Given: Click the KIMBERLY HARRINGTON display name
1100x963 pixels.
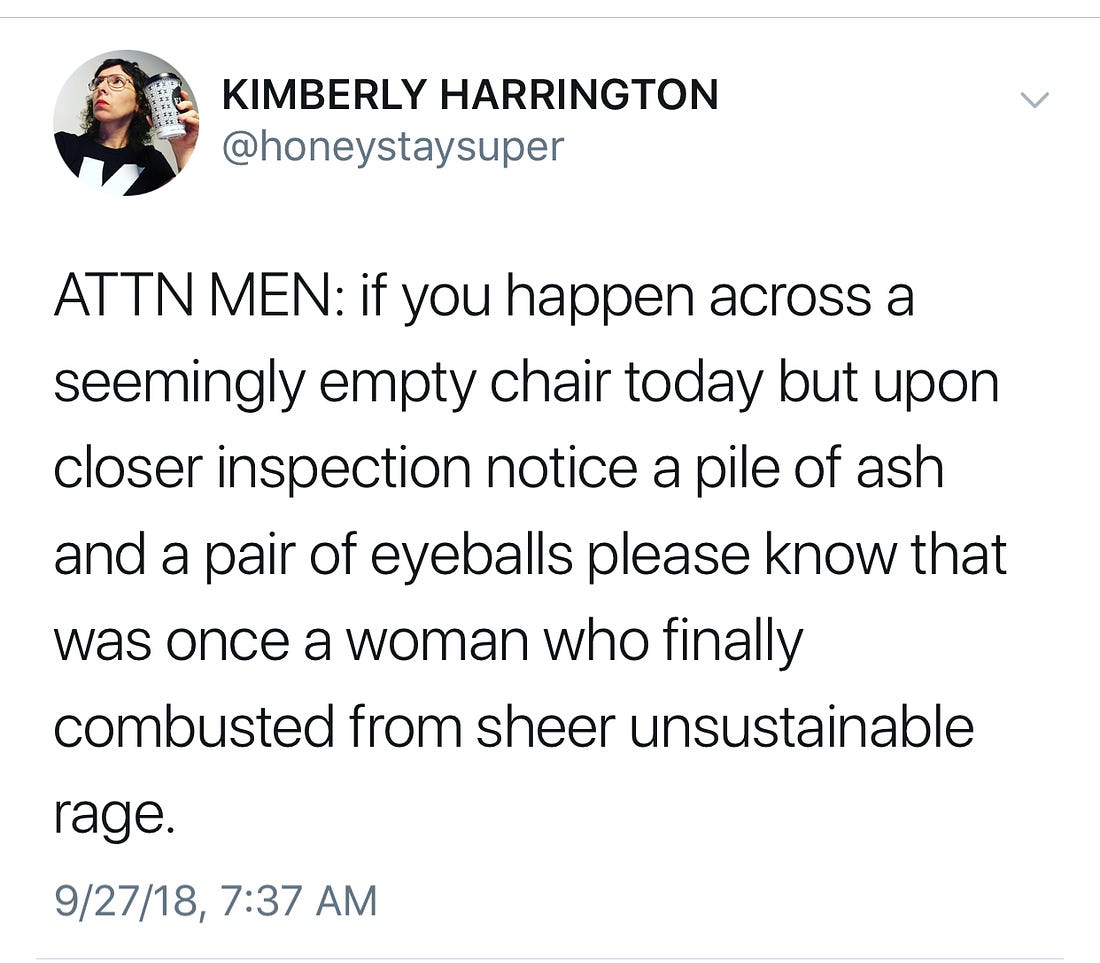Looking at the screenshot, I should [x=470, y=95].
